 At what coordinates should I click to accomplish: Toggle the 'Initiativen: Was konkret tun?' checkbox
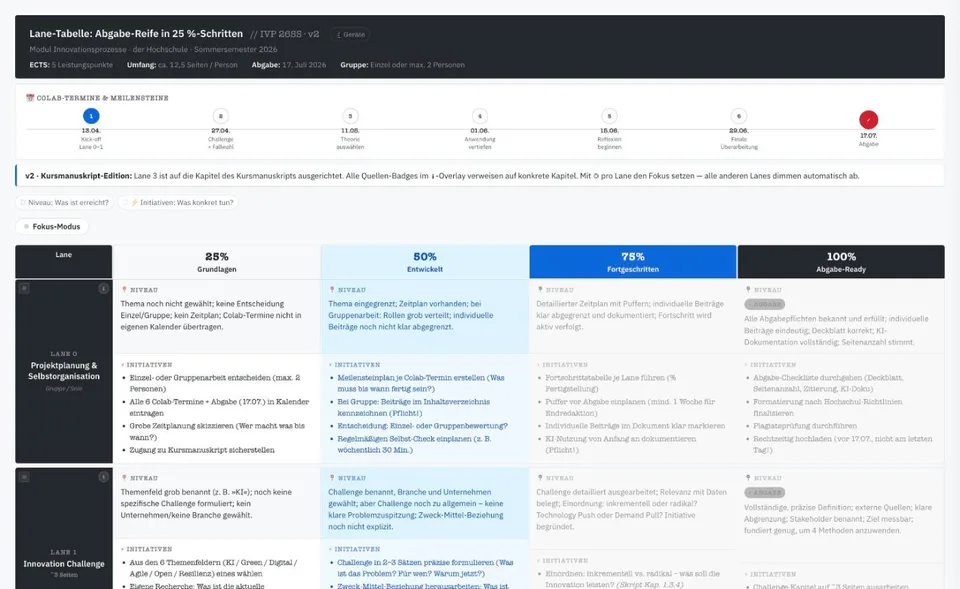coord(126,203)
